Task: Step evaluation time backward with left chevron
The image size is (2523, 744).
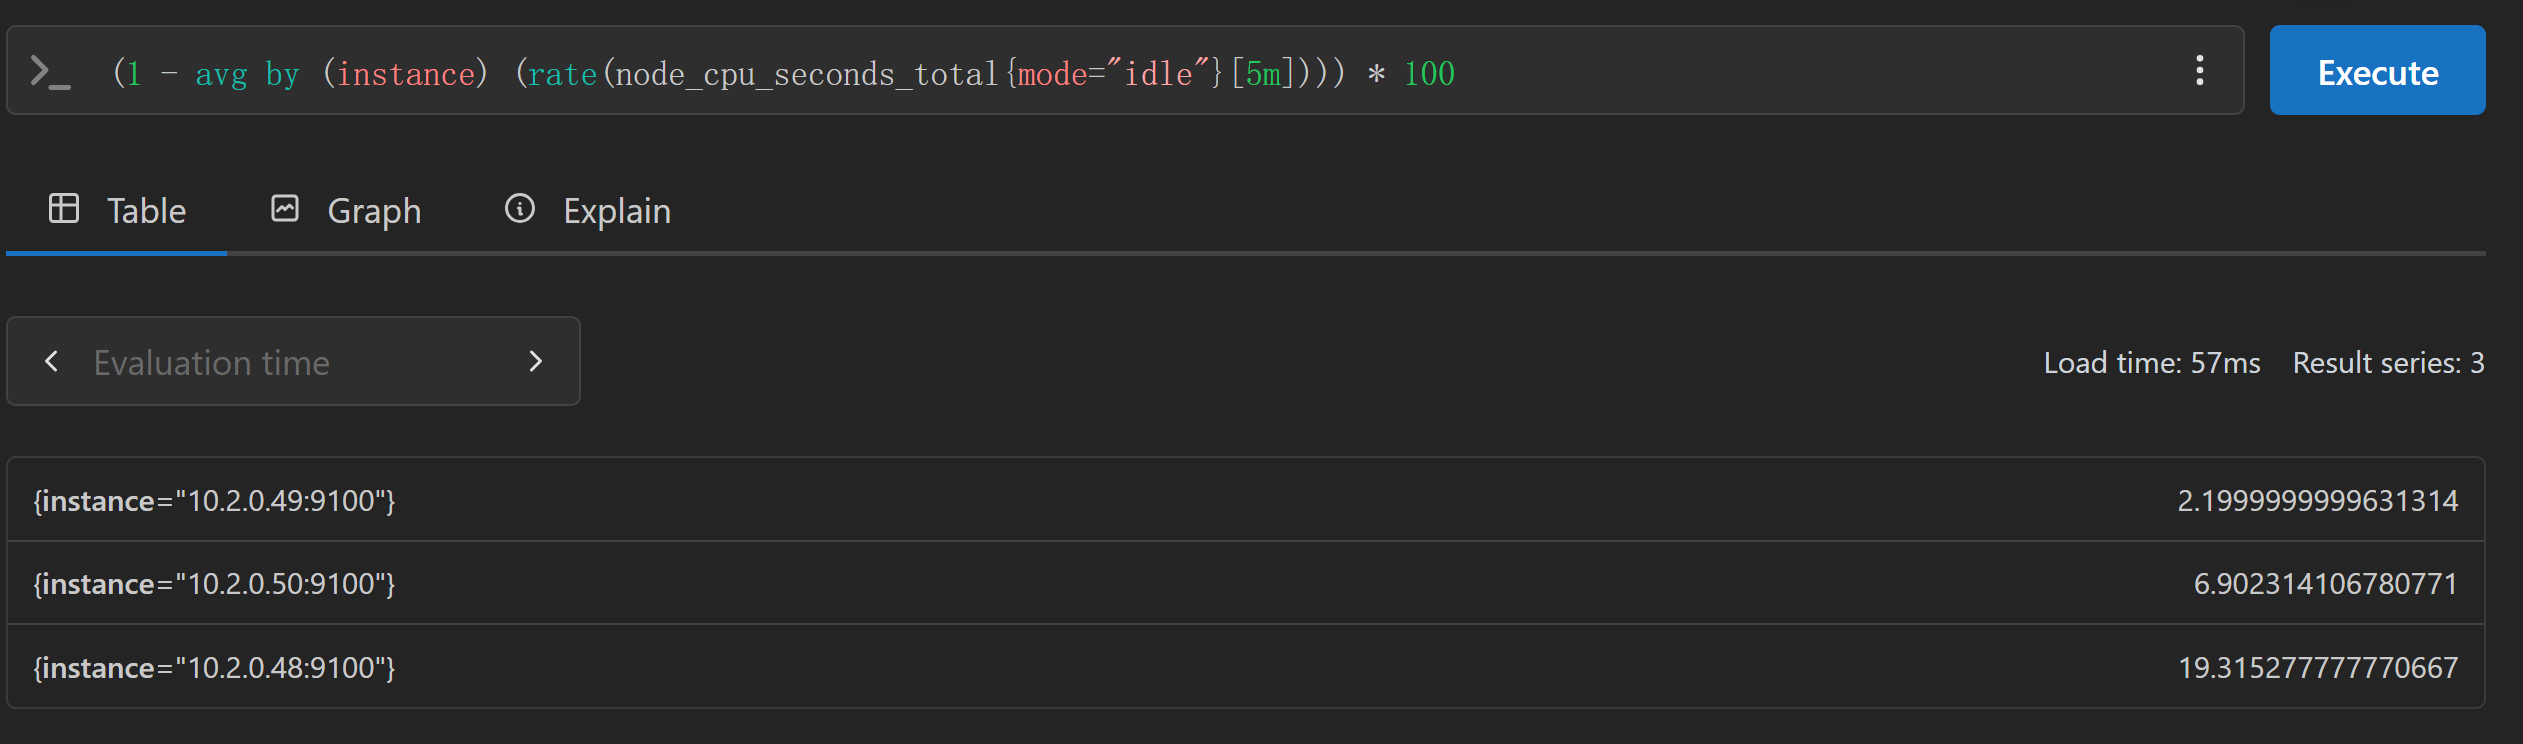Action: click(52, 361)
